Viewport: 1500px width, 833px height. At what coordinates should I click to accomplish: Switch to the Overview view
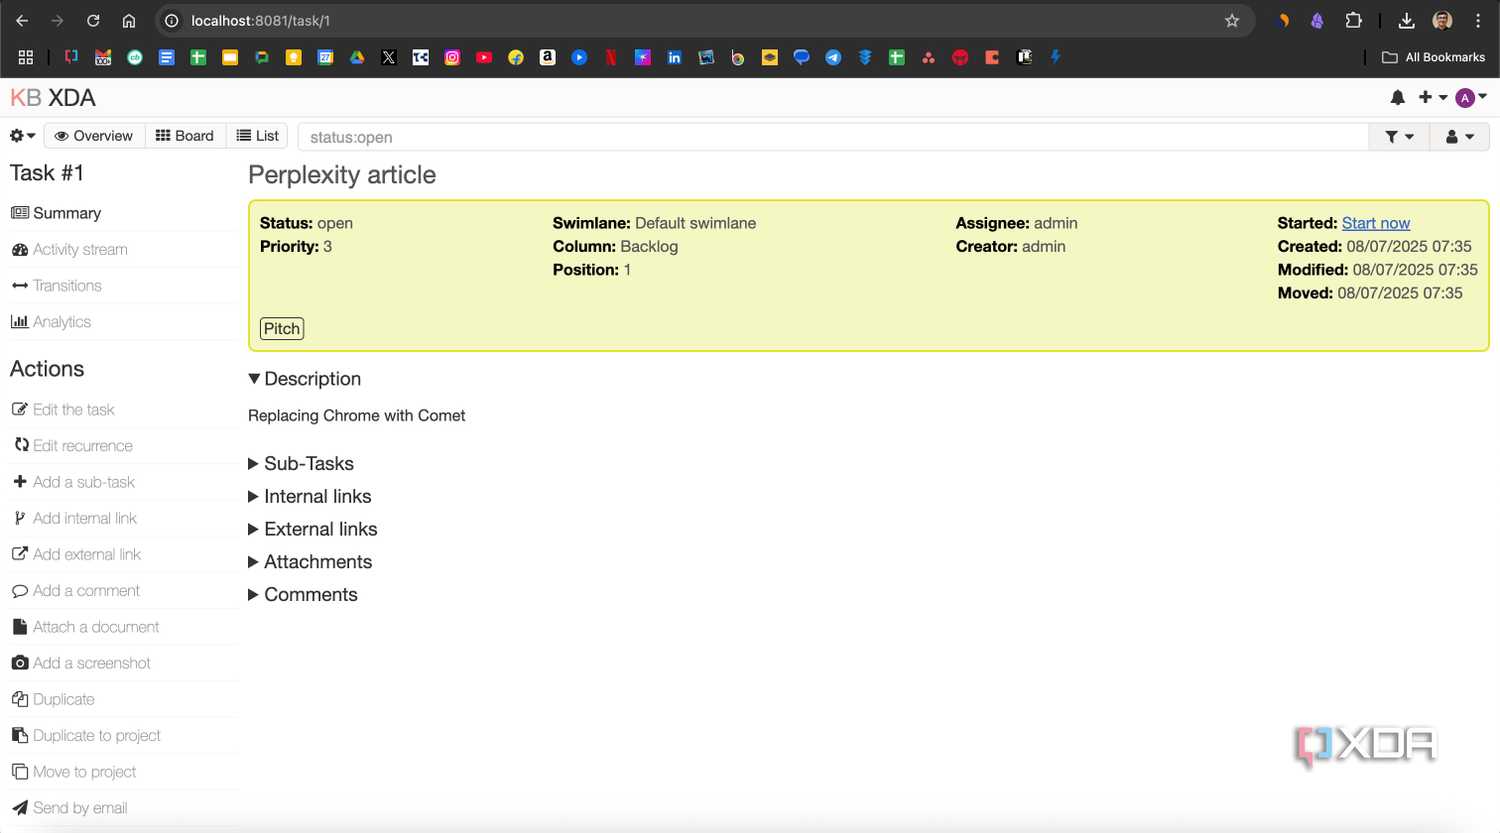coord(94,136)
